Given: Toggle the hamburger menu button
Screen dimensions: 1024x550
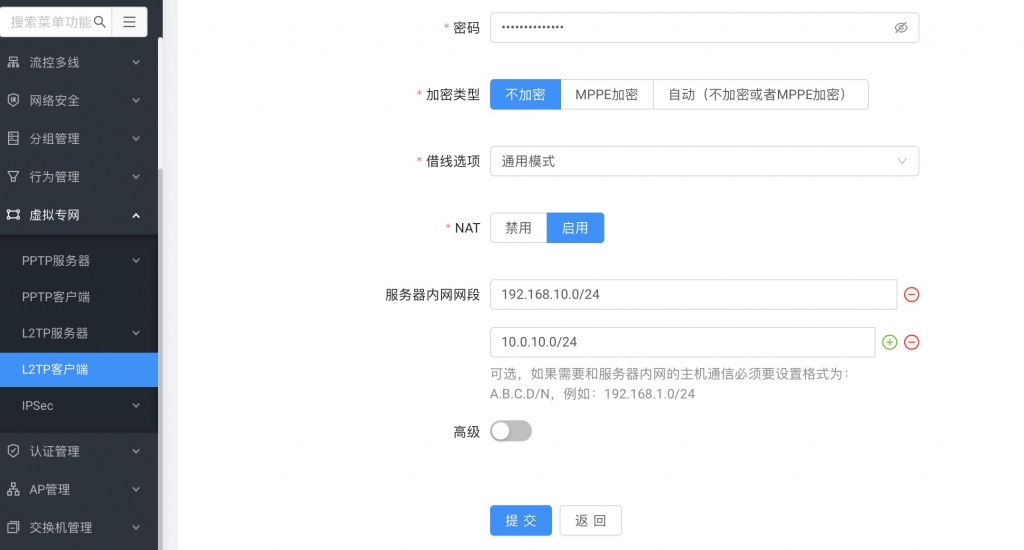Looking at the screenshot, I should pyautogui.click(x=129, y=22).
